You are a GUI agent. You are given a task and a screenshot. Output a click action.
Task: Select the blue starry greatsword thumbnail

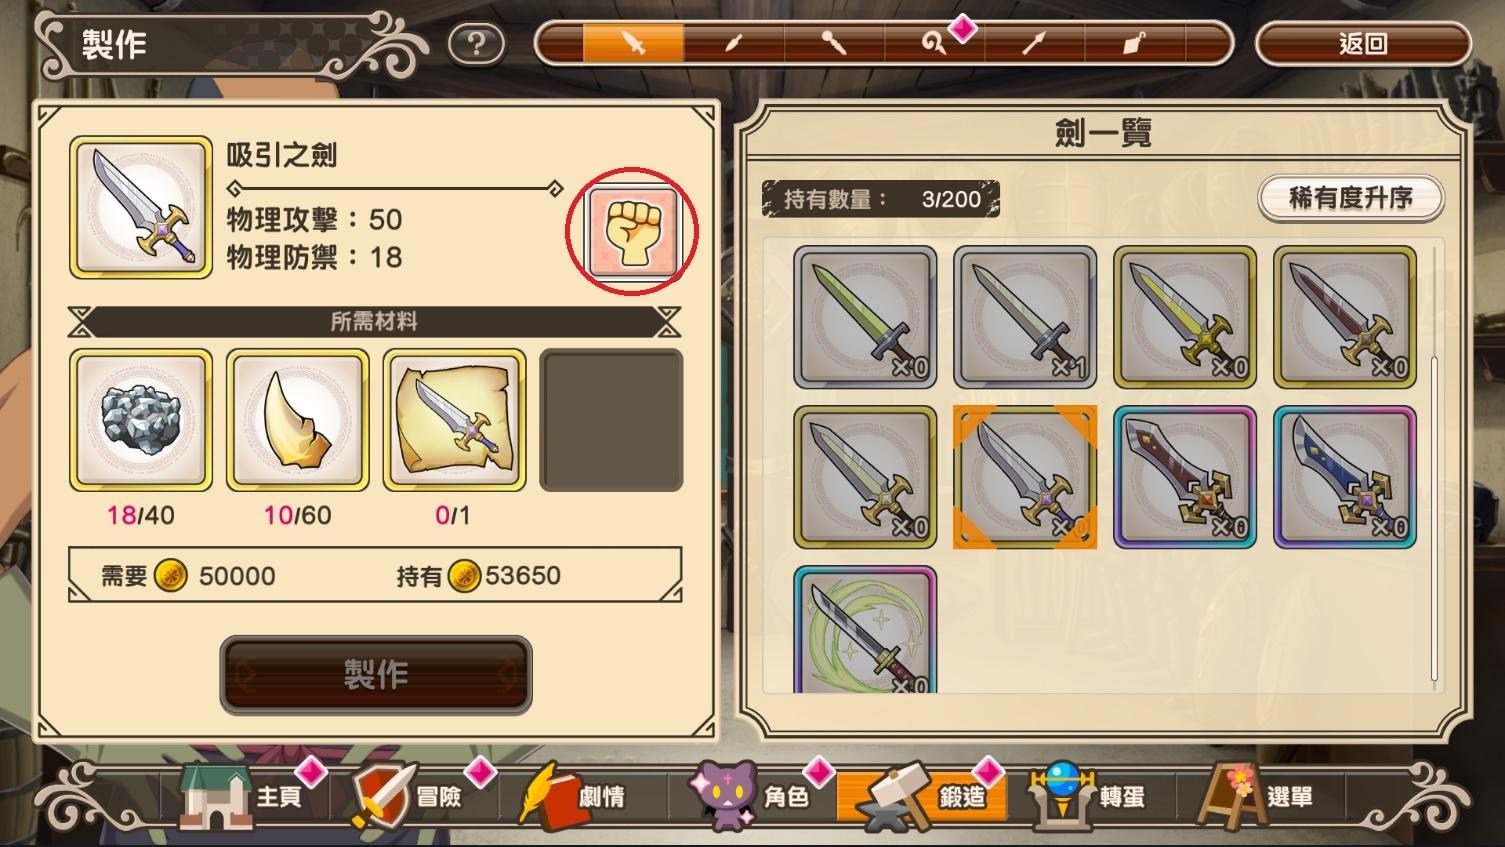coord(1345,477)
